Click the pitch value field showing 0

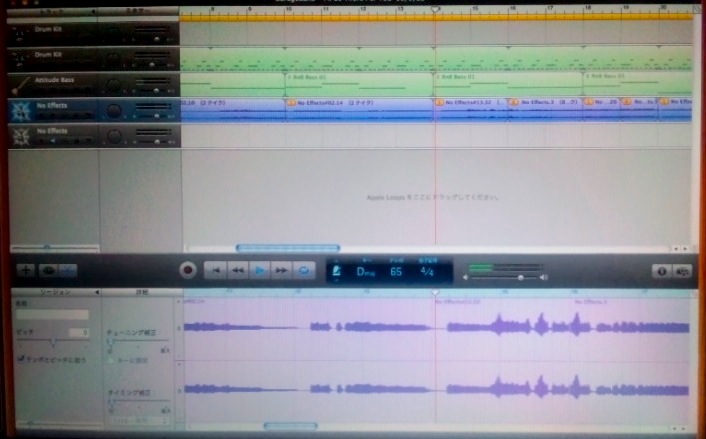pos(79,333)
